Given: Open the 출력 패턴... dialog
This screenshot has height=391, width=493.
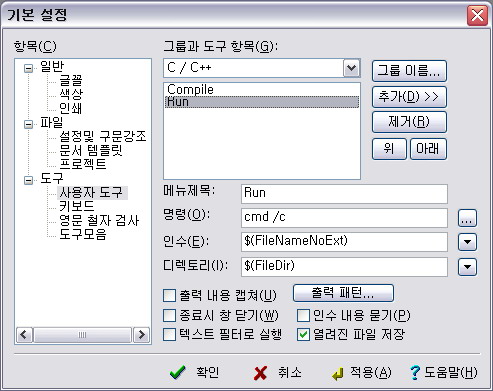Looking at the screenshot, I should (x=343, y=293).
